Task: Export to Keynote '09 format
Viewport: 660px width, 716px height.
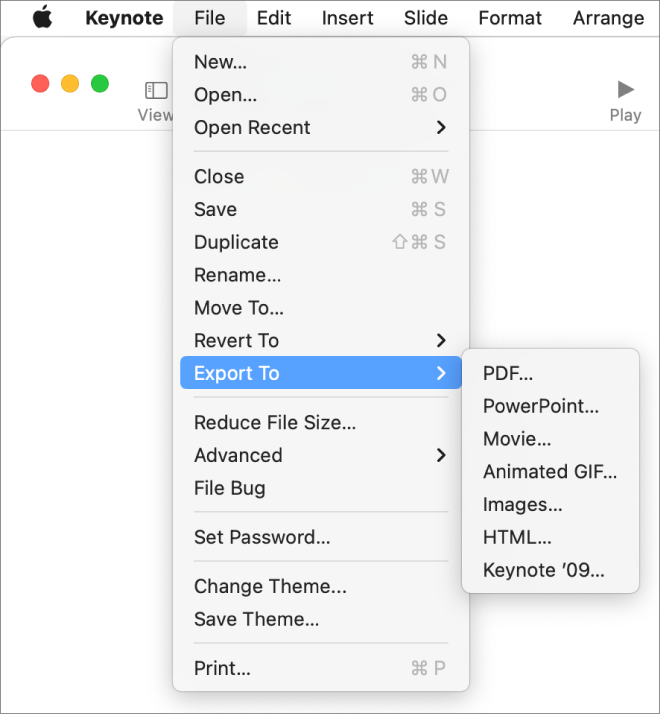Action: [544, 570]
